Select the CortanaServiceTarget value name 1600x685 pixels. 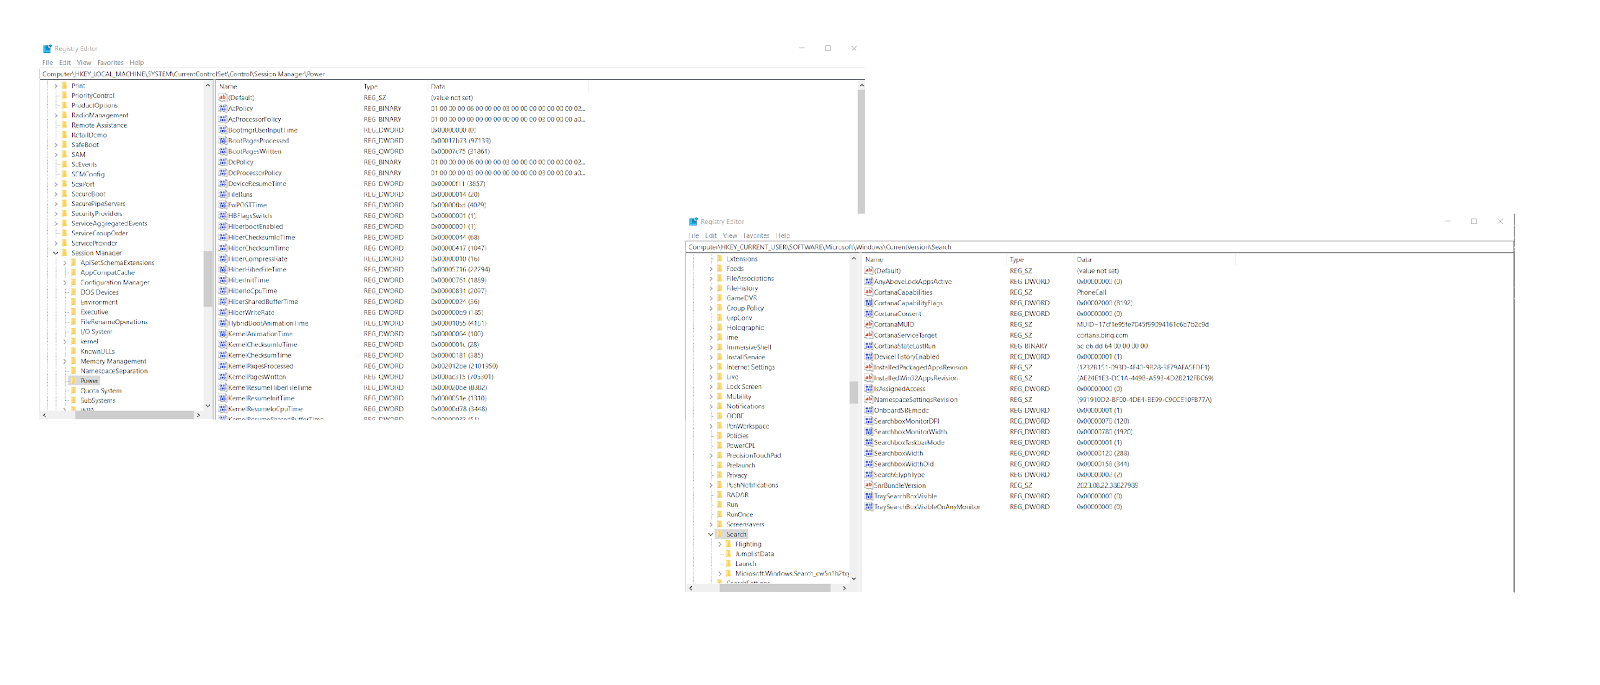(x=905, y=335)
